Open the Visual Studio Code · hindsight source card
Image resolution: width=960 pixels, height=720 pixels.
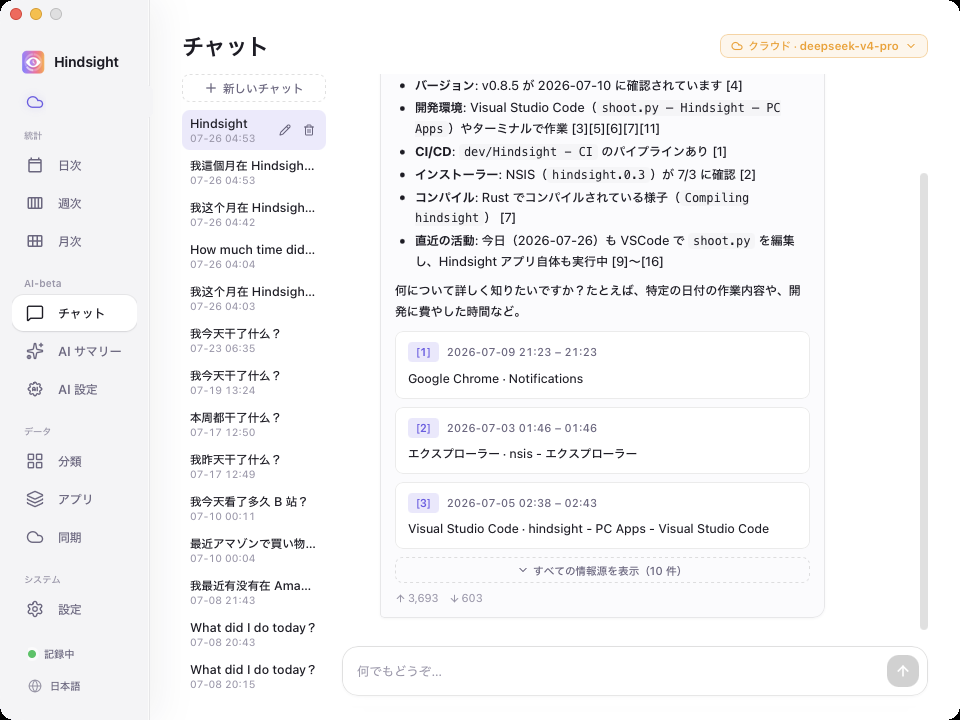[602, 516]
